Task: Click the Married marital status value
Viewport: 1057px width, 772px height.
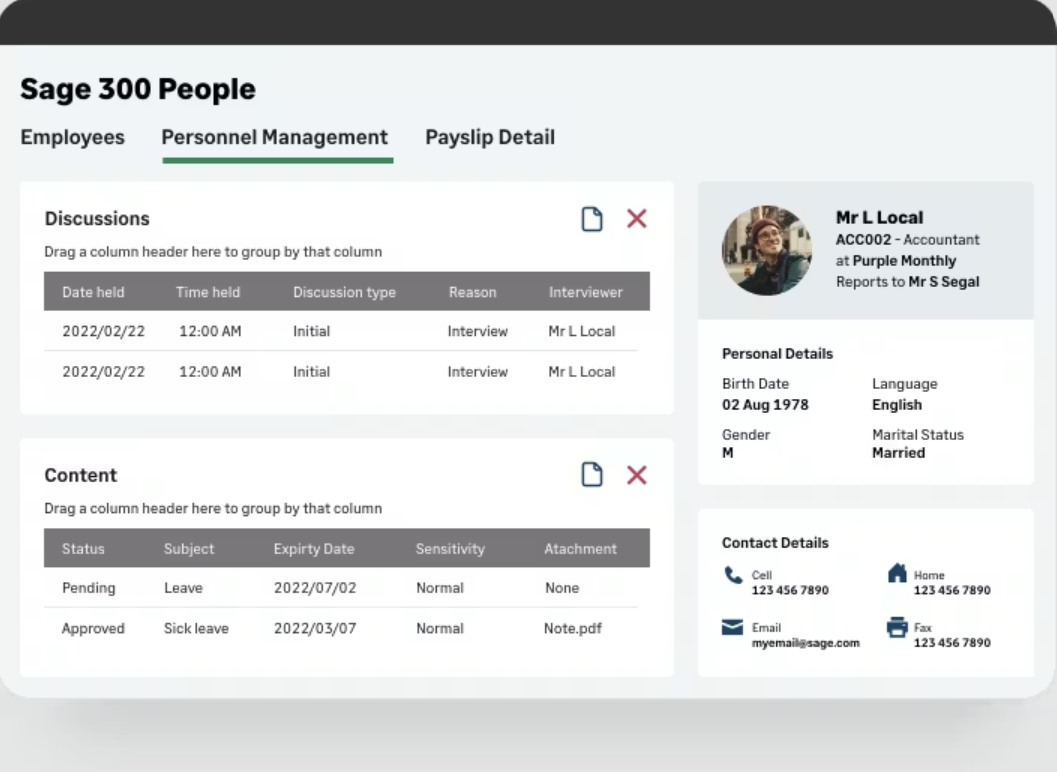Action: [x=899, y=453]
